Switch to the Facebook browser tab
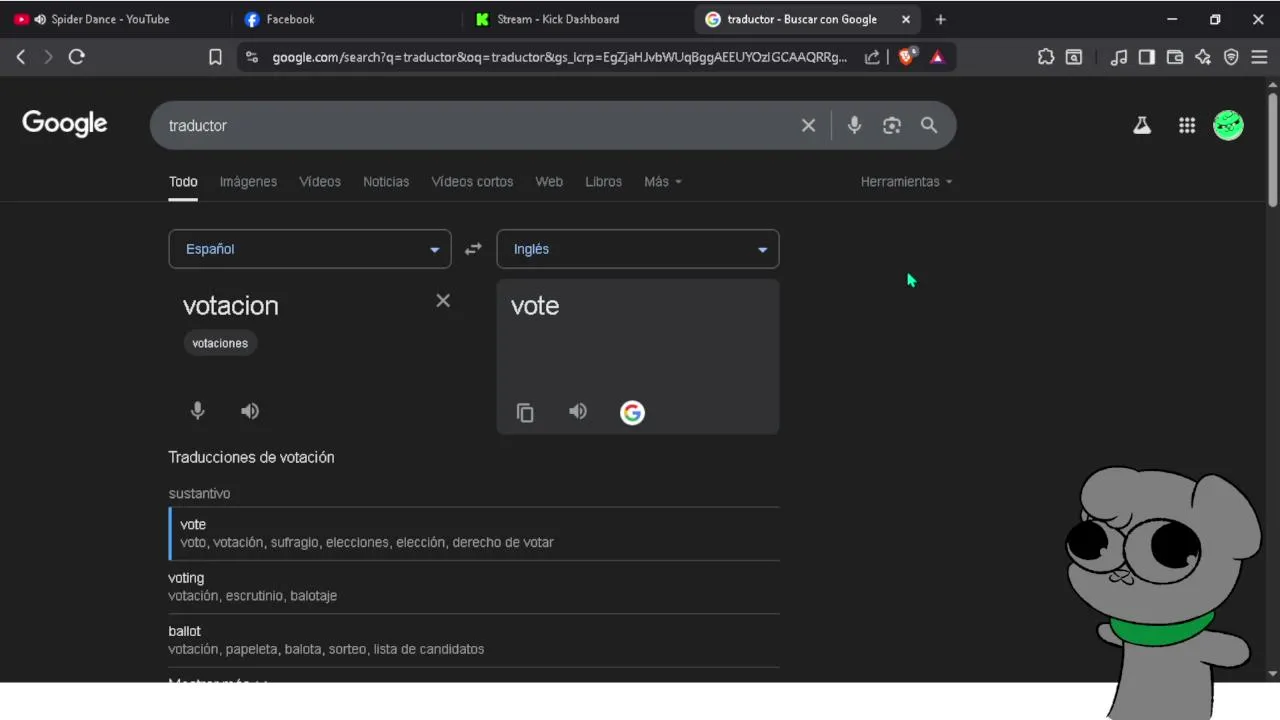1280x720 pixels. (x=345, y=19)
